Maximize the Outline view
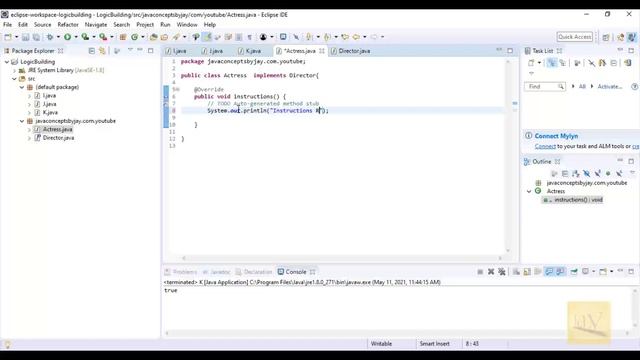Image resolution: width=640 pixels, height=360 pixels. (631, 161)
